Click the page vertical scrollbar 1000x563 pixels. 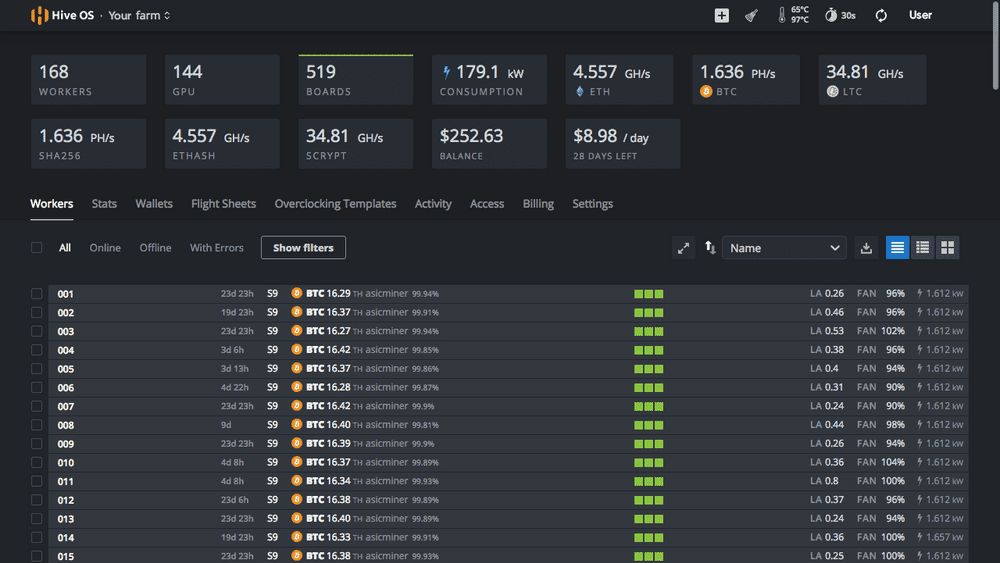996,45
